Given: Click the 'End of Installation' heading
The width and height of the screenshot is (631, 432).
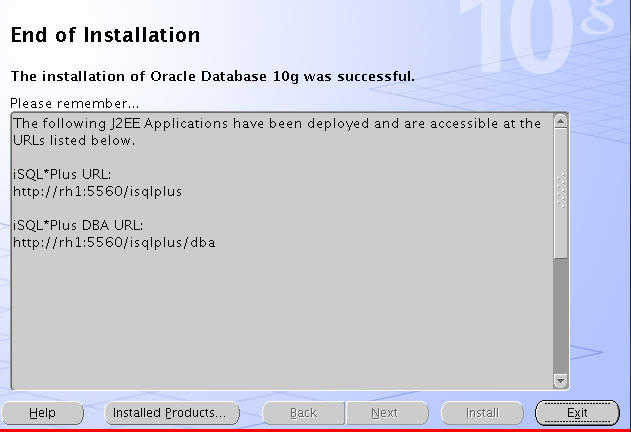Looking at the screenshot, I should coord(105,35).
